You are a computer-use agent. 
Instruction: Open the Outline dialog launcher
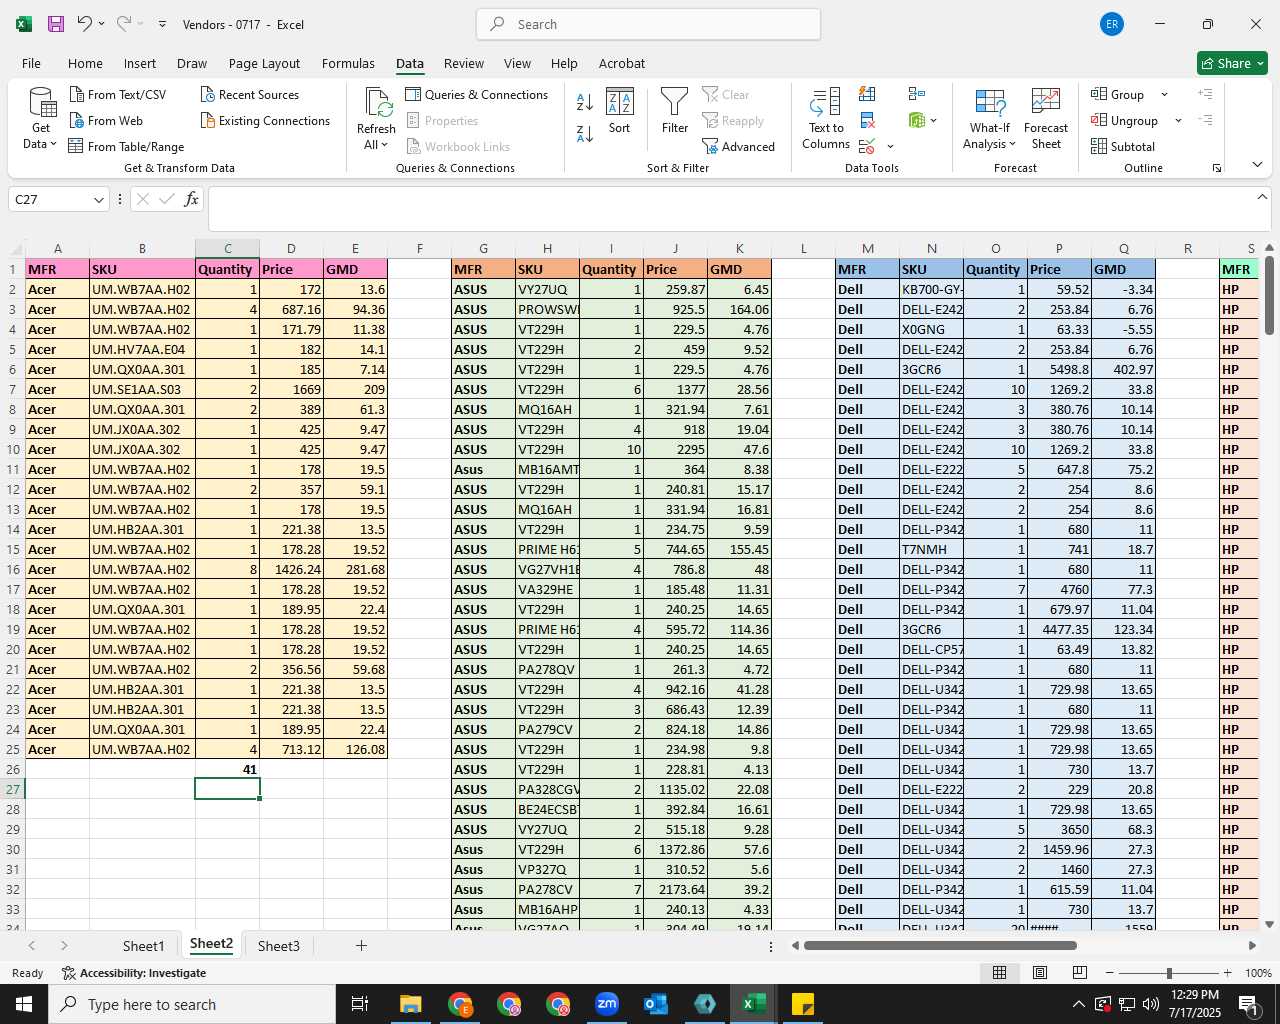[1217, 168]
